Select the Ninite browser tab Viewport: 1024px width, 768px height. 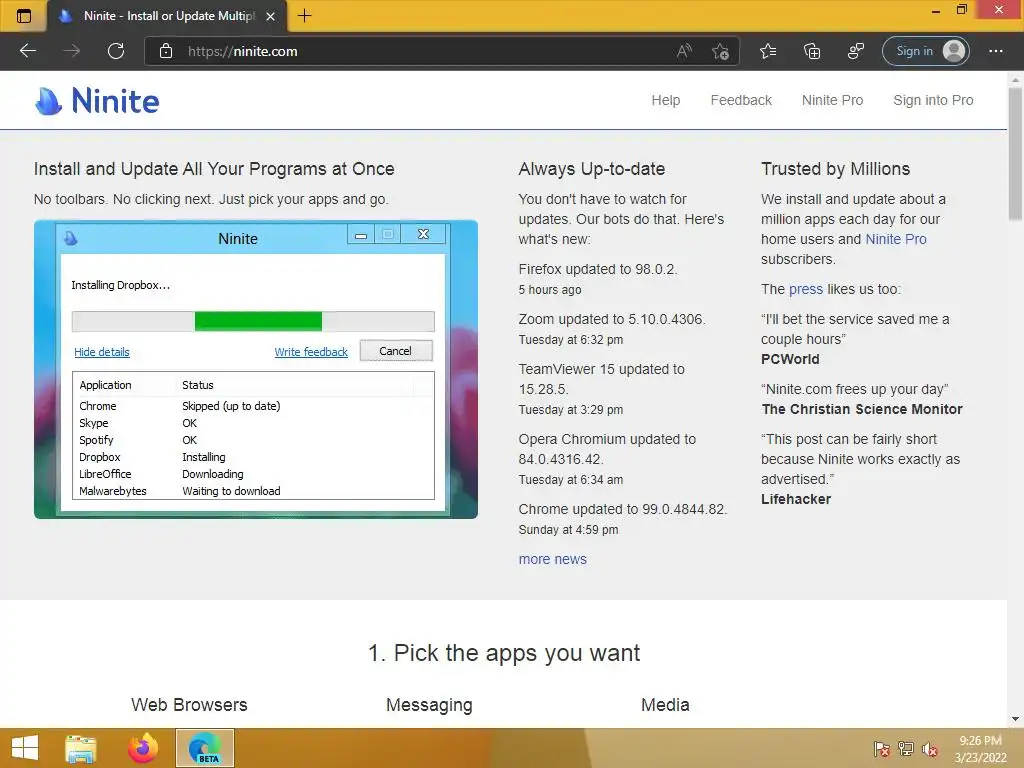tap(168, 16)
